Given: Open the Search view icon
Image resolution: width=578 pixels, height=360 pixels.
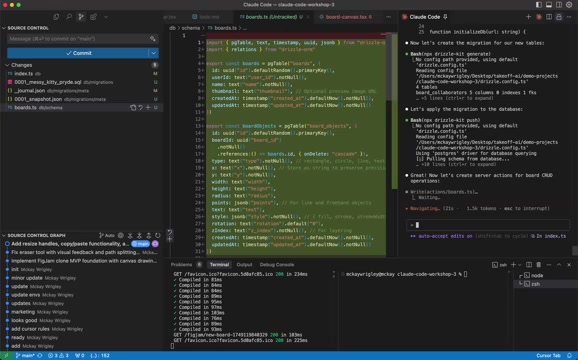Looking at the screenshot, I should click(69, 17).
